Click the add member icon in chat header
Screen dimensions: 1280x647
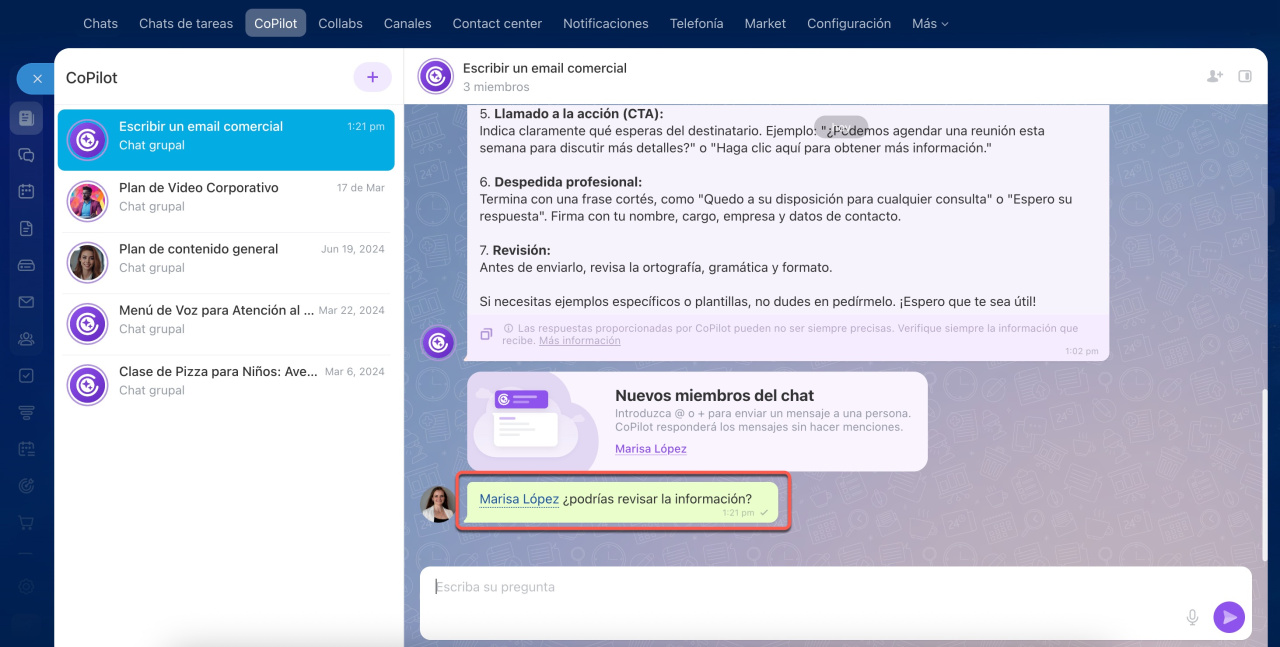coord(1215,76)
